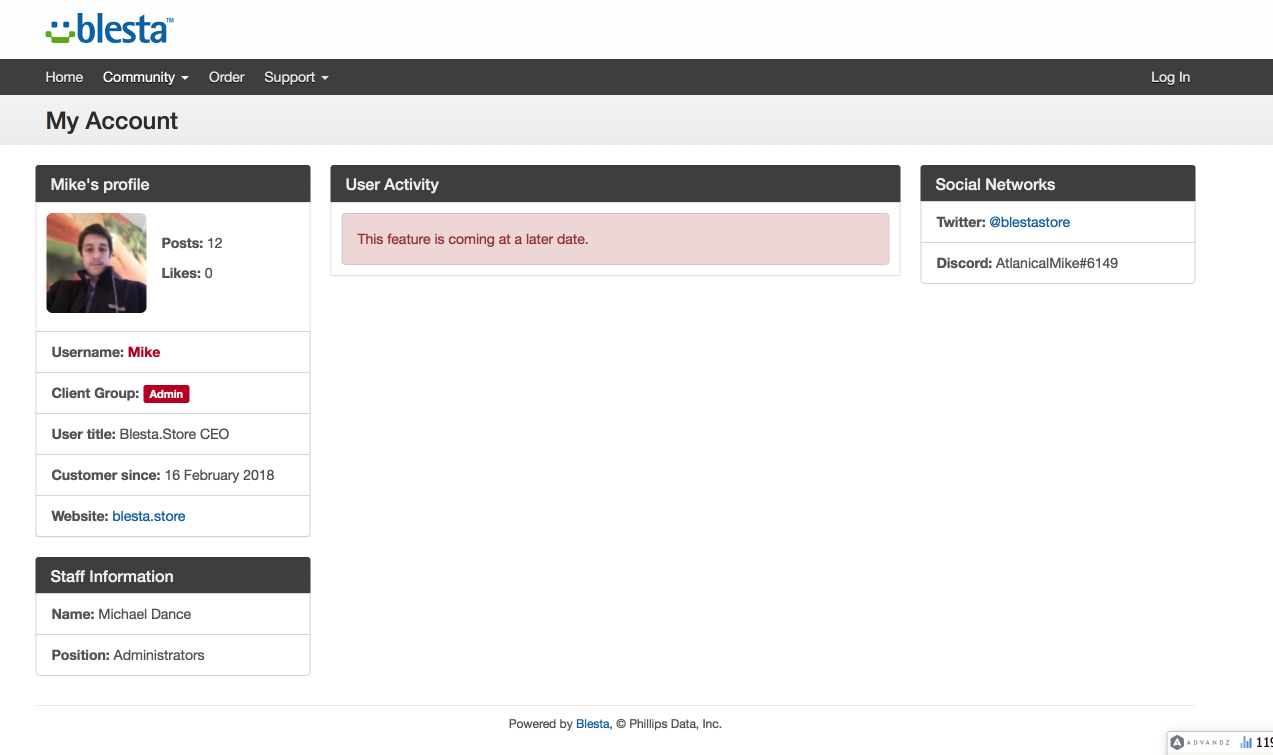
Task: Click the Blesta logo
Action: 110,29
